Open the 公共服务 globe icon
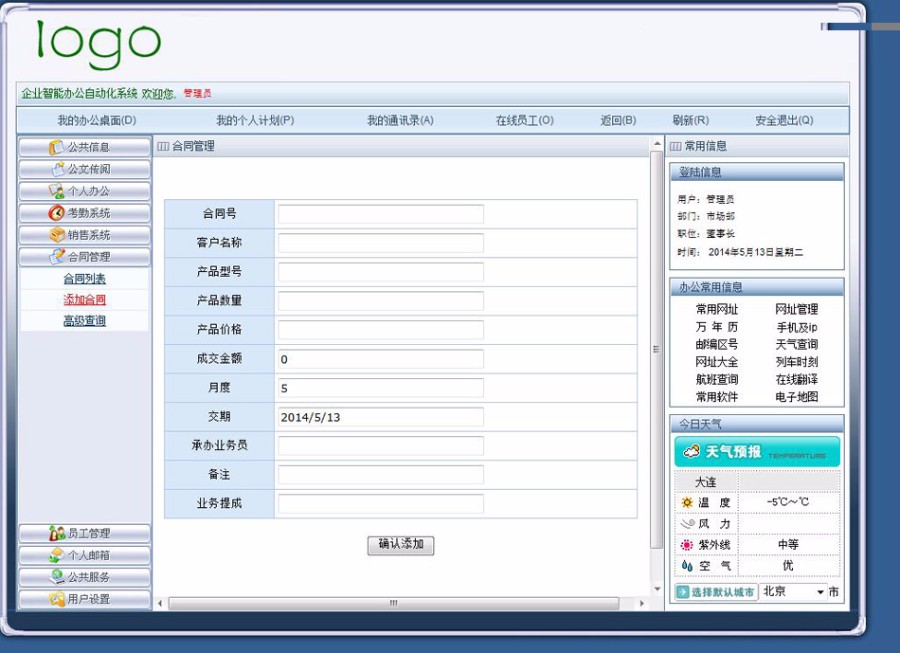Viewport: 900px width, 653px height. click(x=57, y=576)
